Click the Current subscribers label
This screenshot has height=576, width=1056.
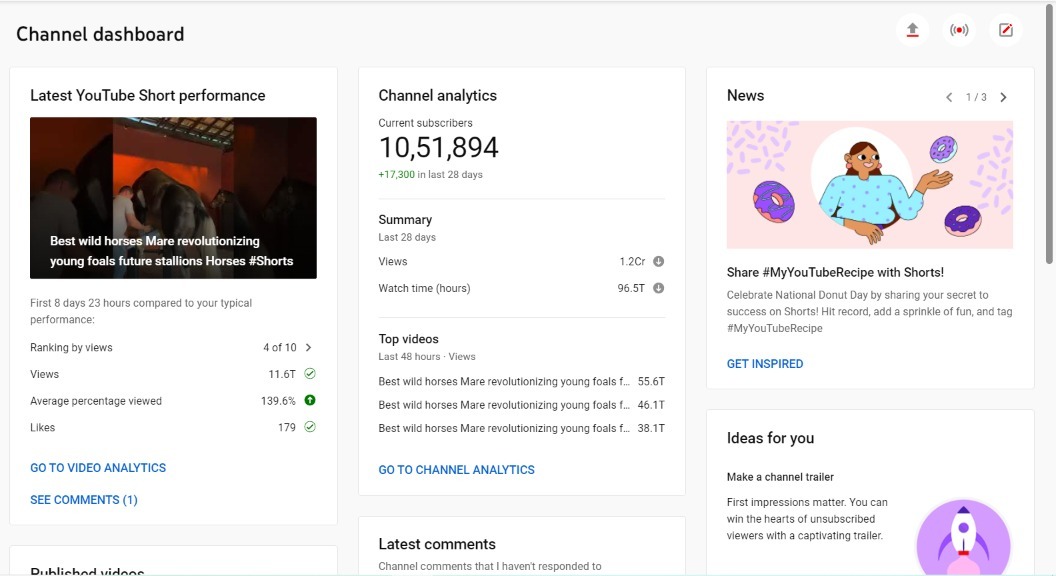coord(426,123)
